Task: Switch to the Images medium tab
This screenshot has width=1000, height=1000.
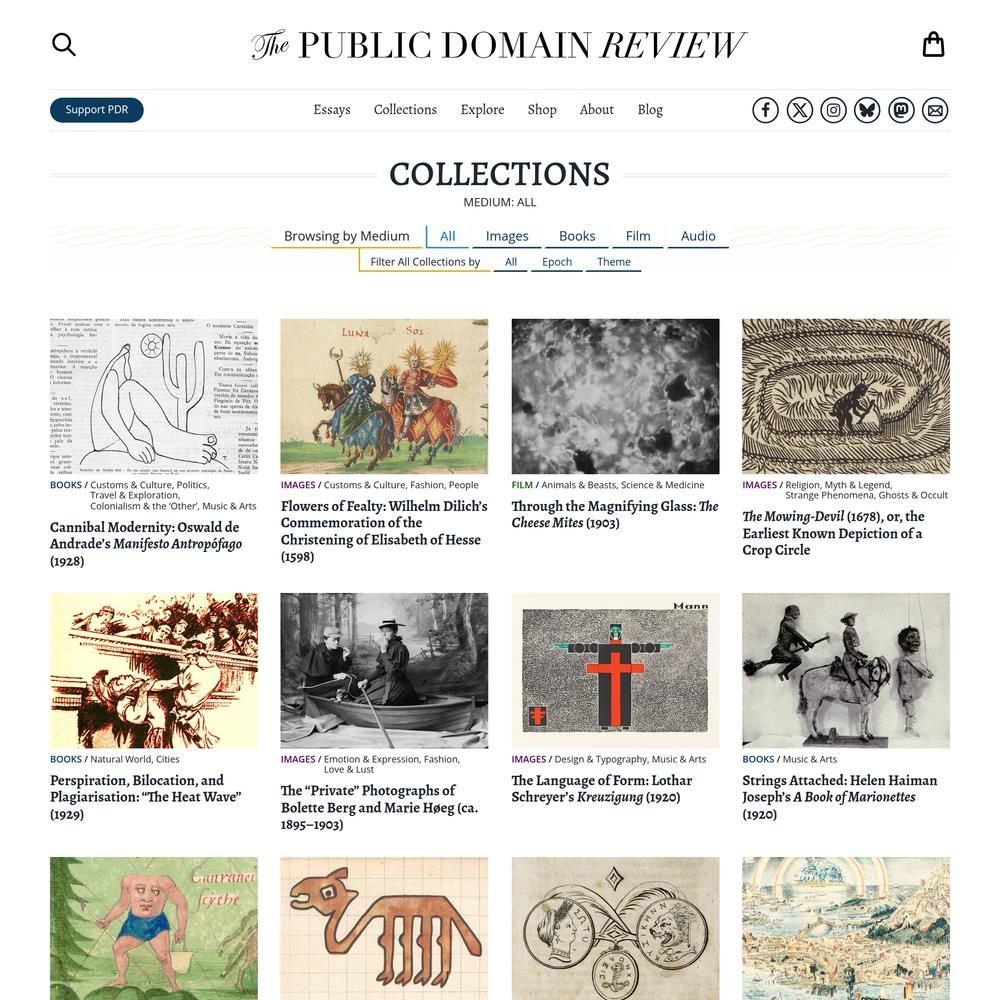Action: click(x=507, y=236)
